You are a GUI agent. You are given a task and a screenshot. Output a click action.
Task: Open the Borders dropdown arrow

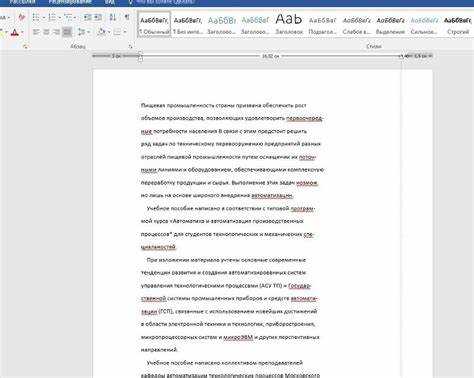[x=125, y=32]
